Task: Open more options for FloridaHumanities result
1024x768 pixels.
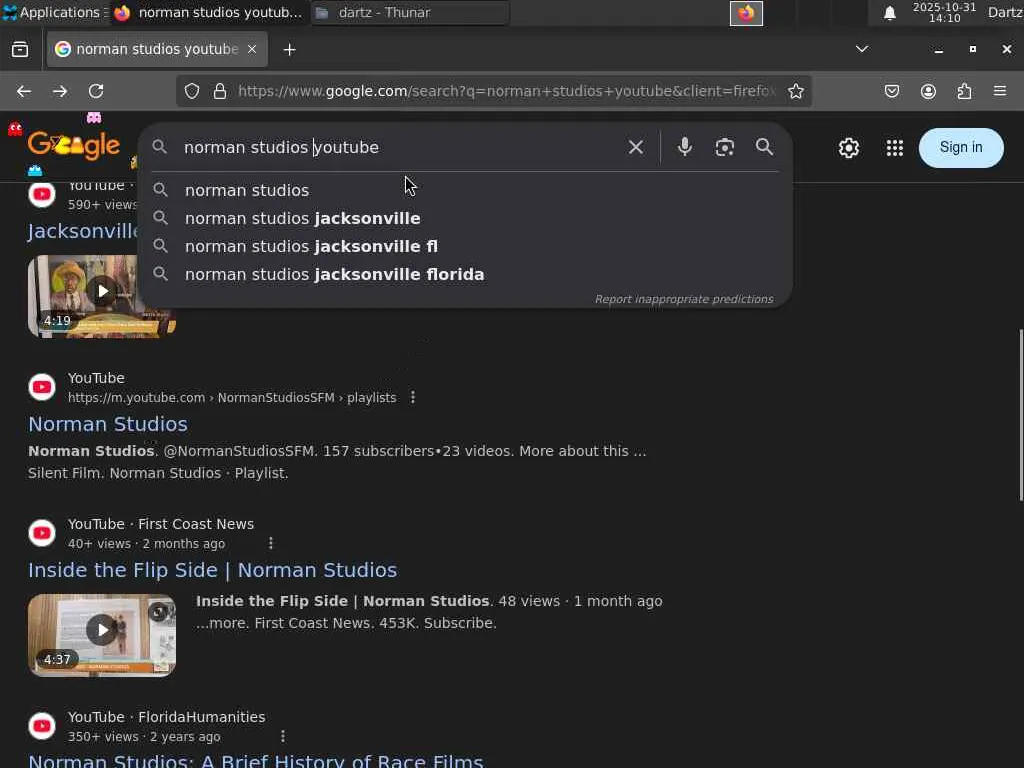Action: coord(283,737)
